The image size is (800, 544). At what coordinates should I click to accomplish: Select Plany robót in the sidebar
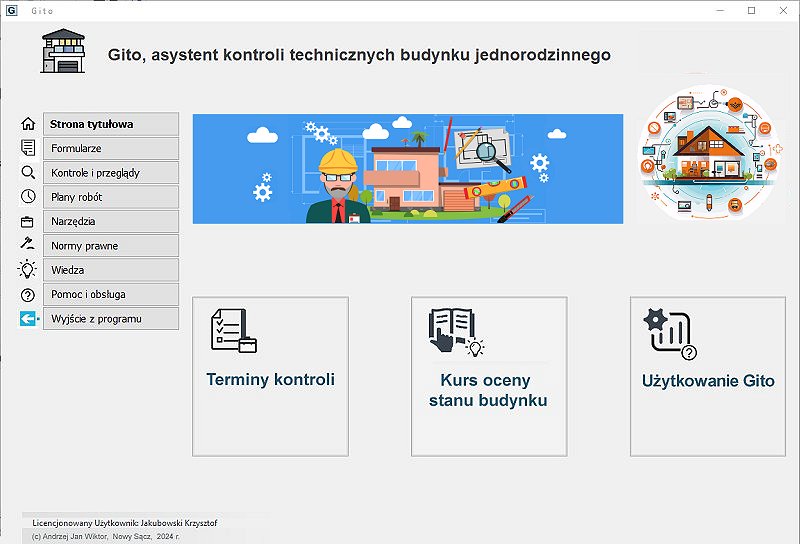[x=111, y=197]
